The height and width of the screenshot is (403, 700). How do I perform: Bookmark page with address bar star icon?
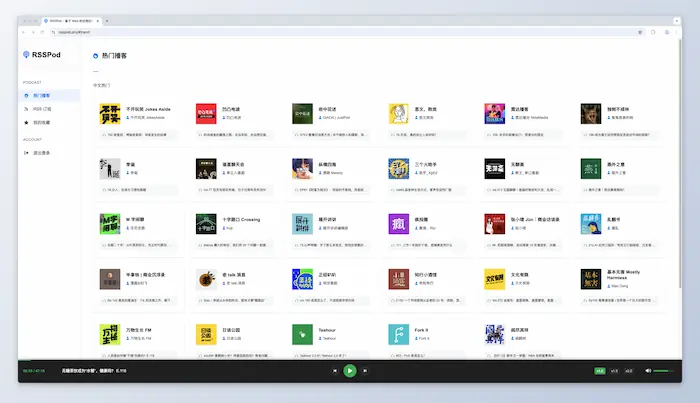[640, 32]
